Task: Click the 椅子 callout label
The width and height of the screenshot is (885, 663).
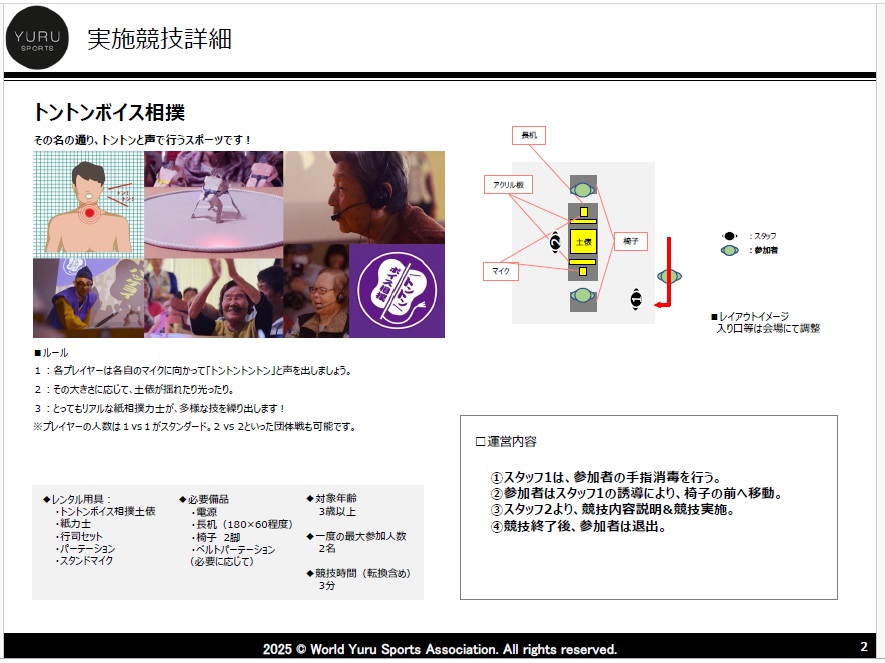Action: (x=630, y=241)
